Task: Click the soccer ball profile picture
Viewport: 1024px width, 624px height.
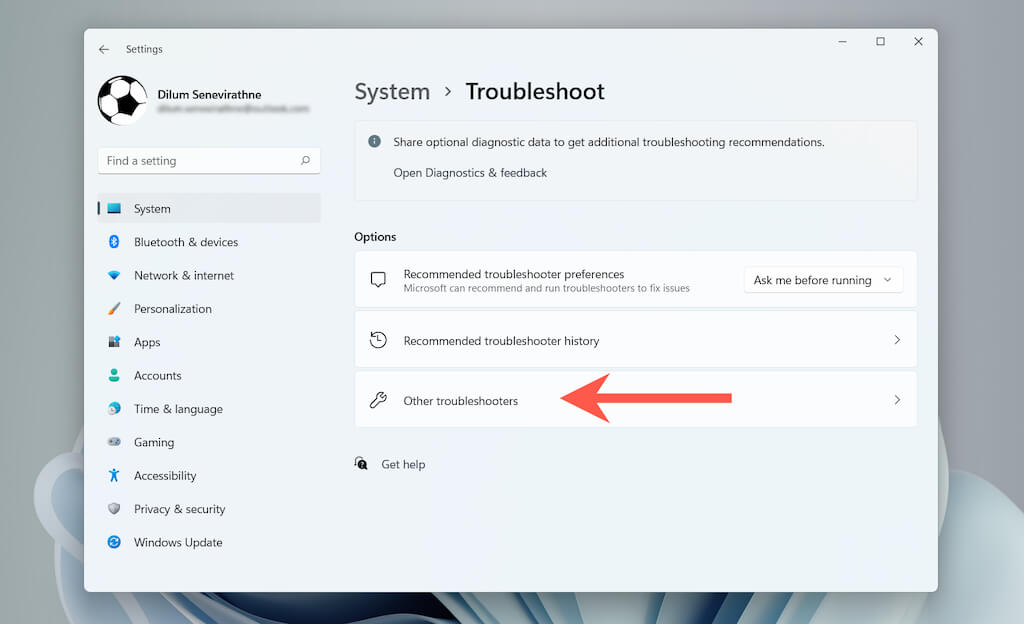Action: (122, 101)
